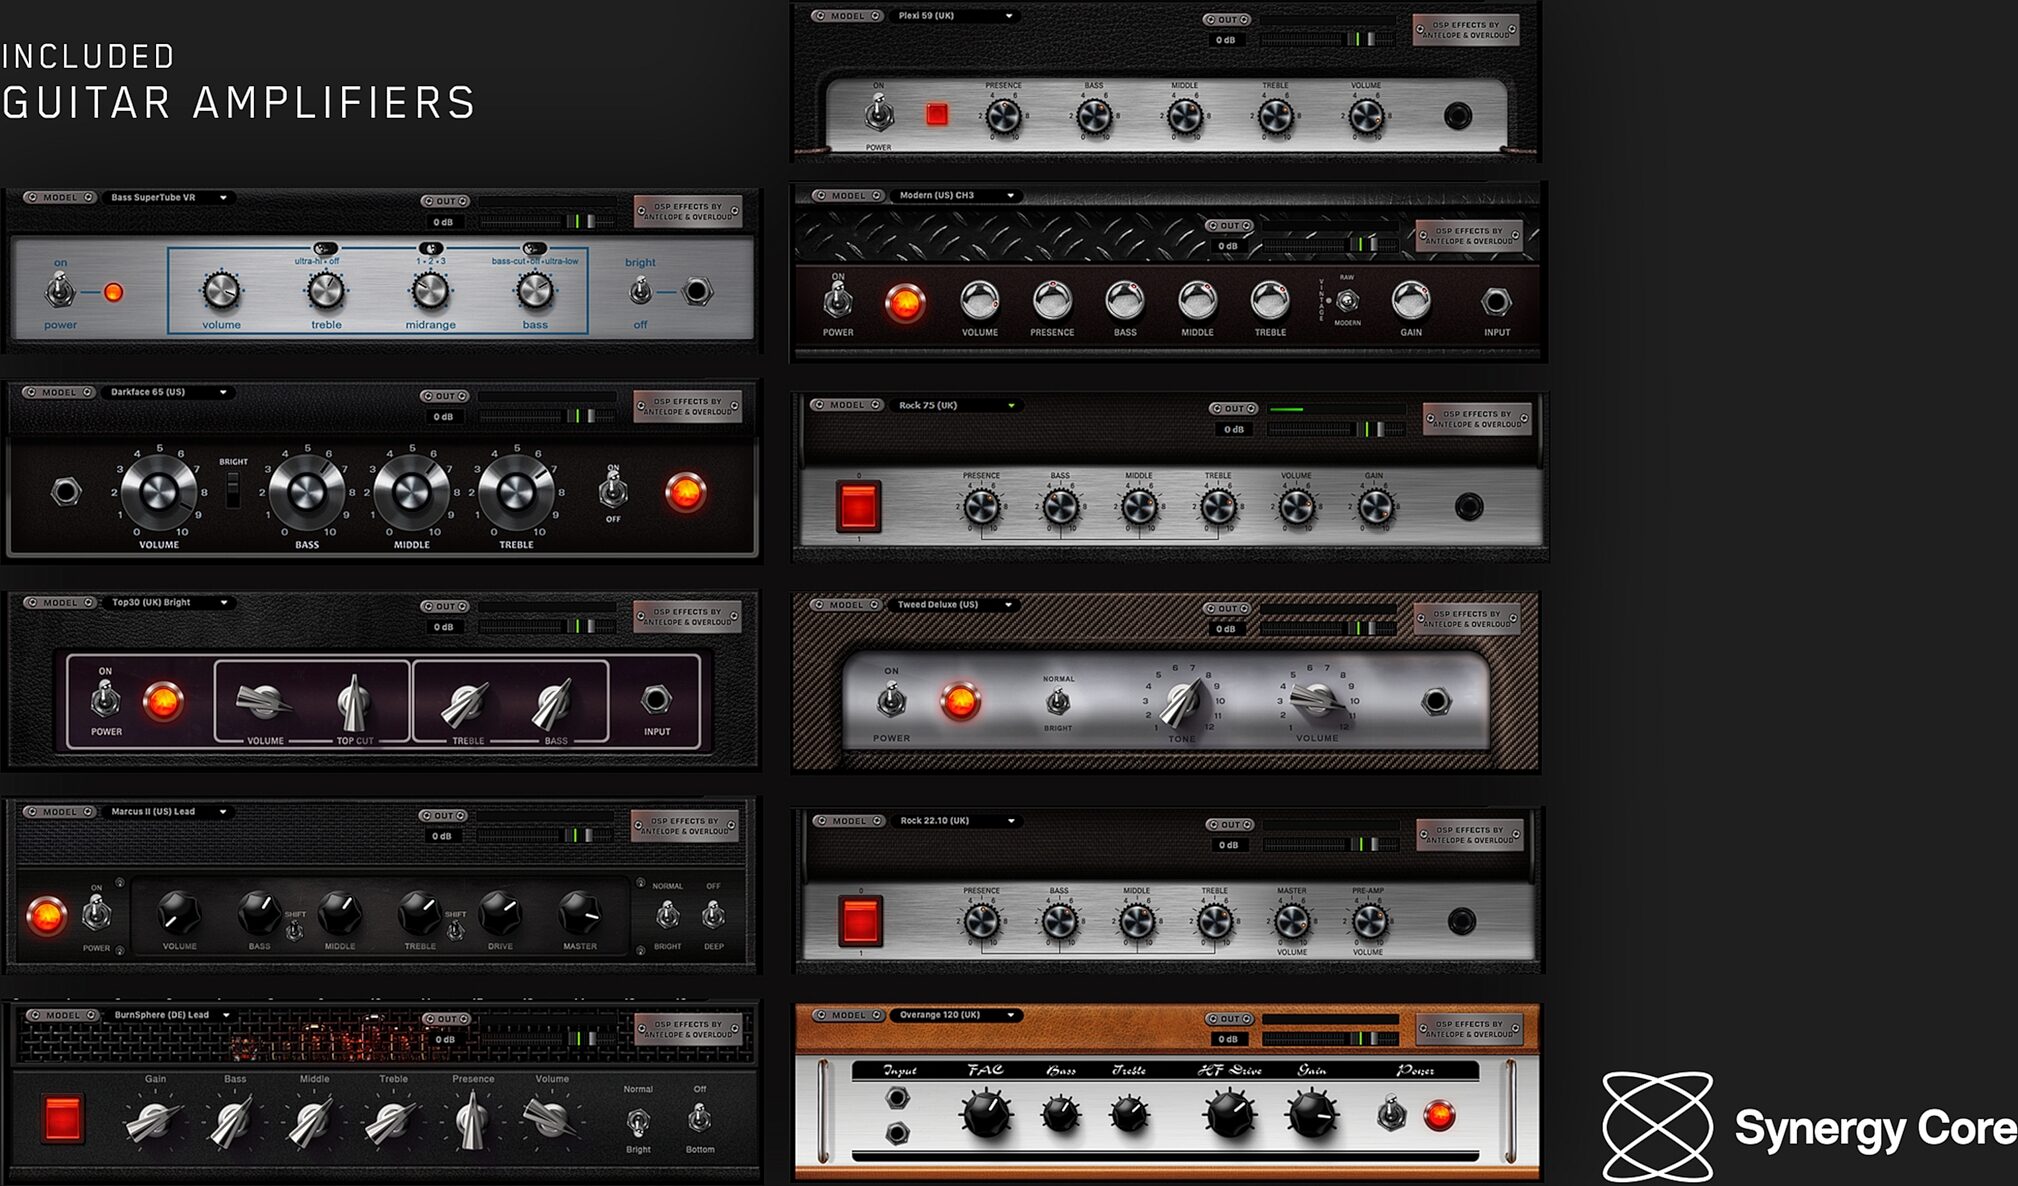The width and height of the screenshot is (2018, 1186).
Task: Click the Rock 75 GAIN knob
Action: point(1375,507)
